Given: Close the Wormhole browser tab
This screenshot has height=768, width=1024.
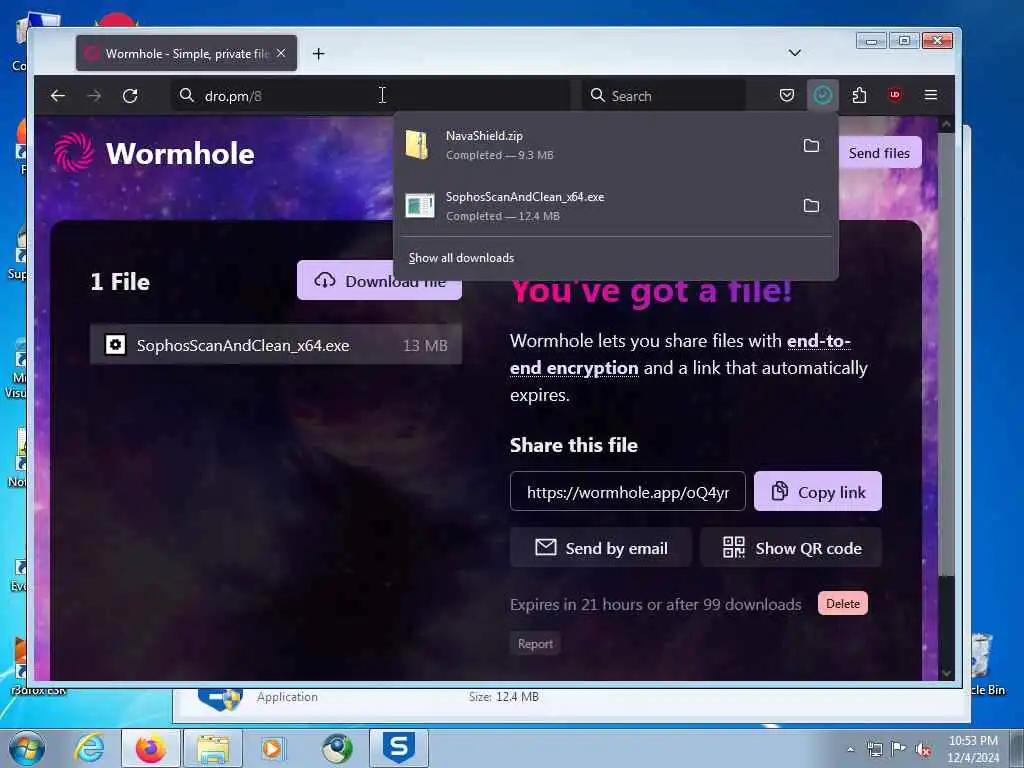Looking at the screenshot, I should pyautogui.click(x=281, y=53).
